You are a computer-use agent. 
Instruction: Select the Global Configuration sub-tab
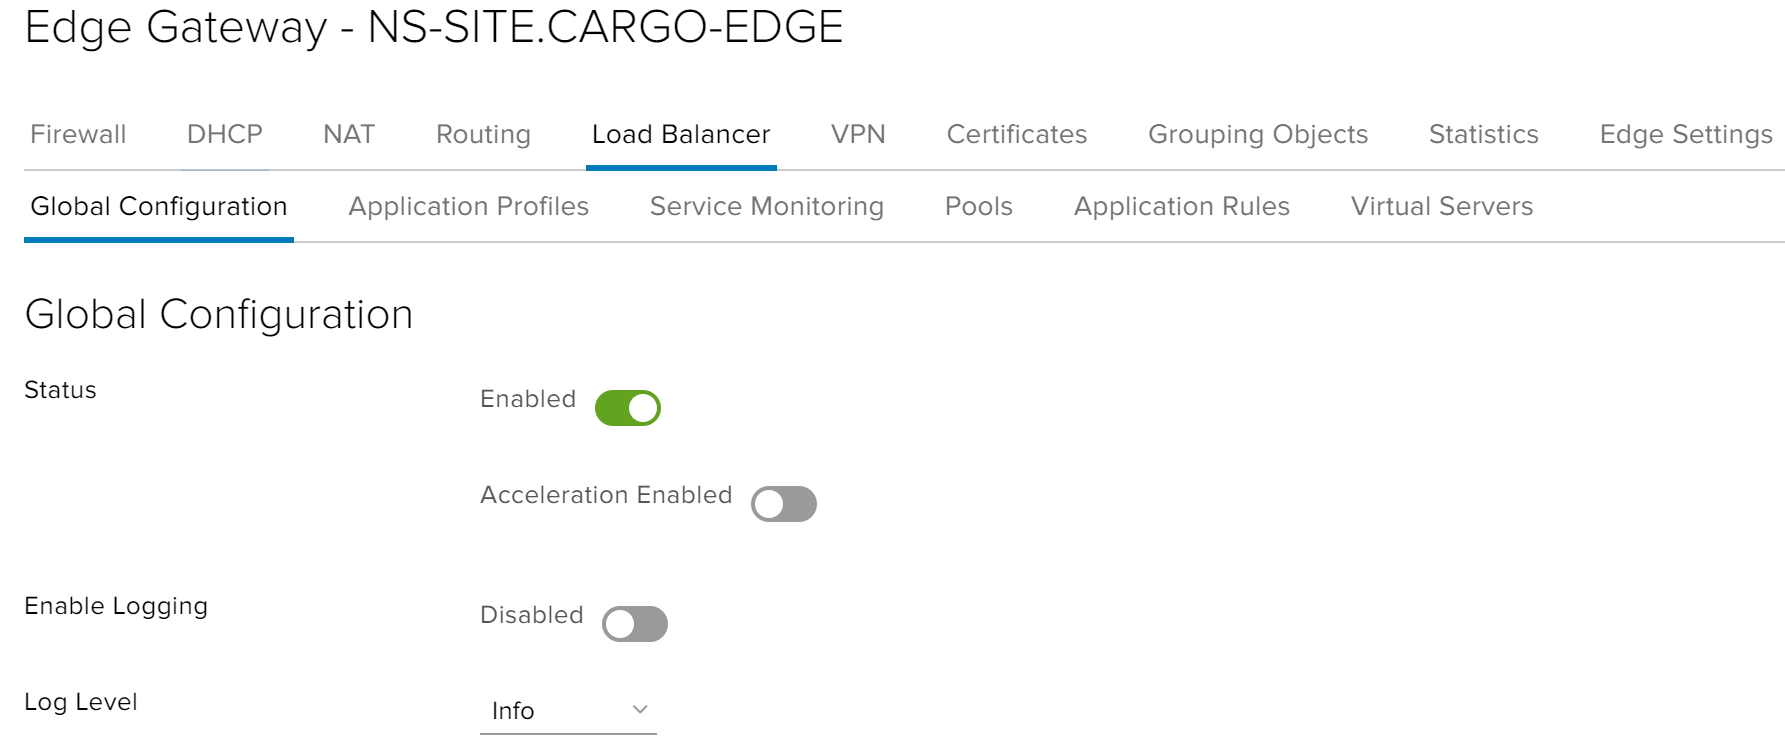[x=159, y=206]
